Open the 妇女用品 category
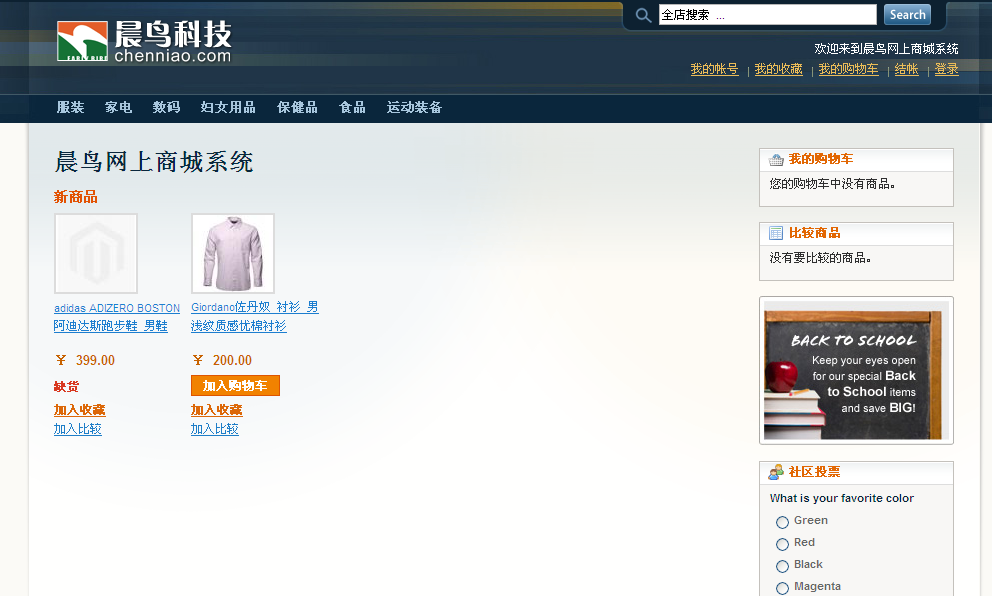Screen dimensions: 992x596 [x=228, y=108]
